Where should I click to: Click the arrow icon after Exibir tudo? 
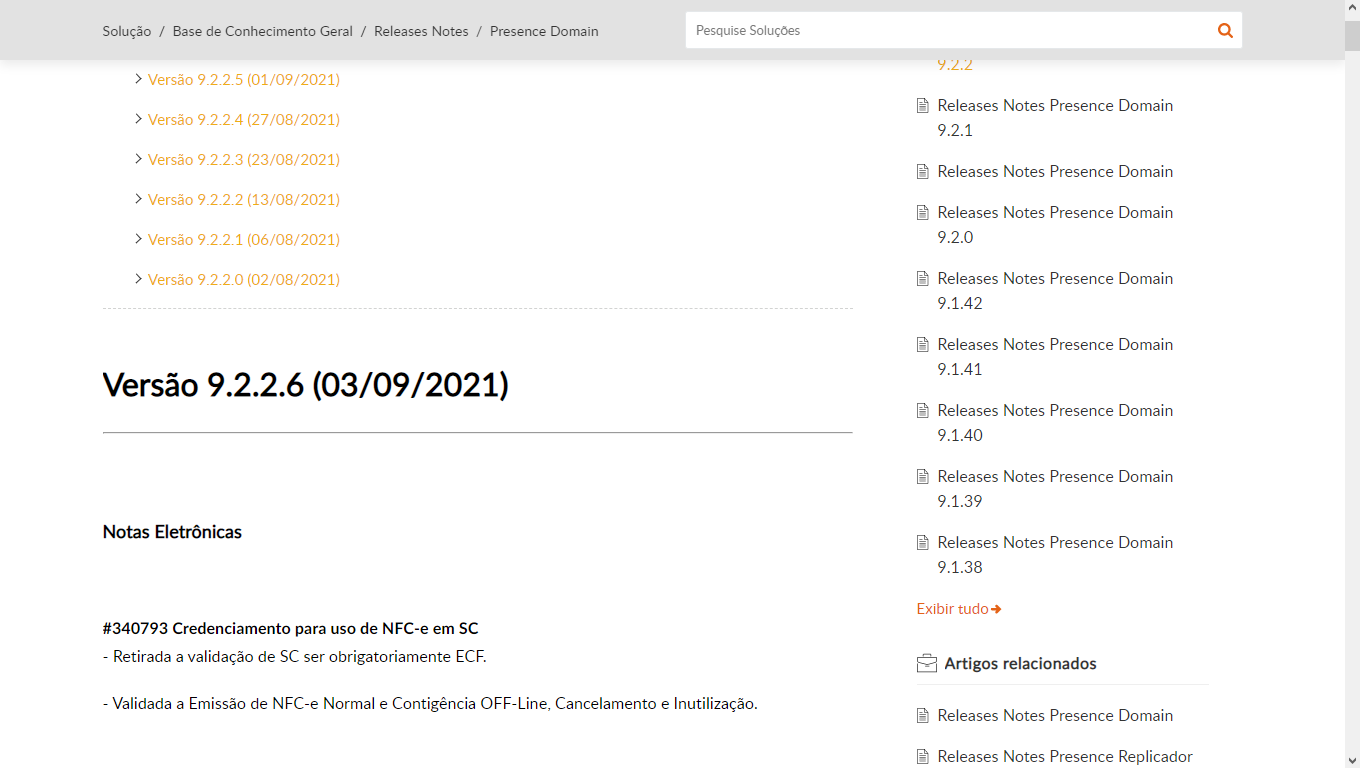(996, 609)
